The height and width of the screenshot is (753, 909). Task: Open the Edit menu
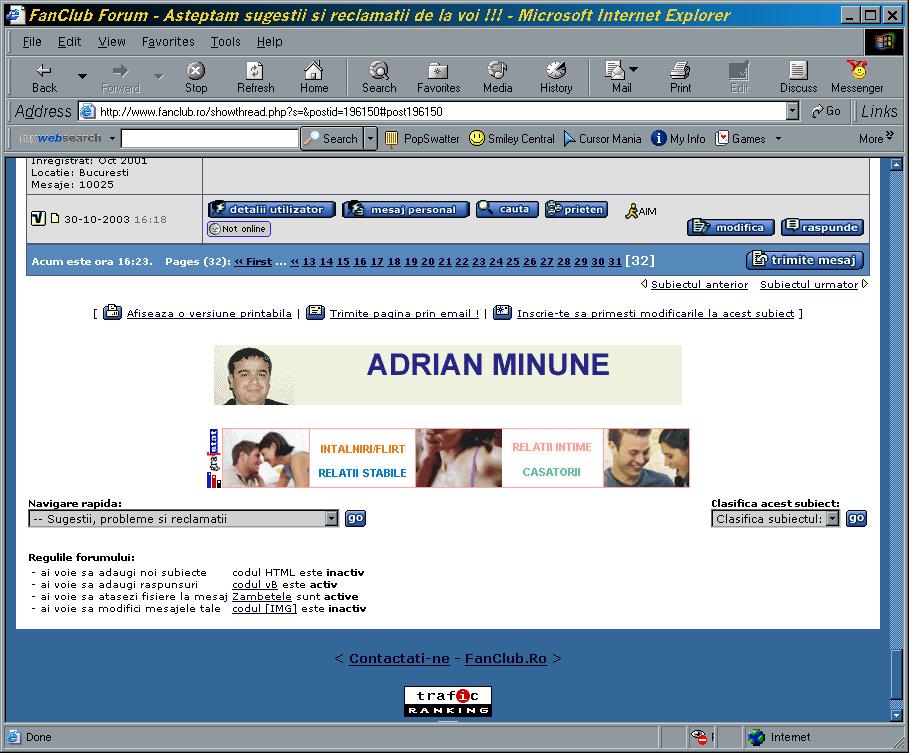pos(69,42)
